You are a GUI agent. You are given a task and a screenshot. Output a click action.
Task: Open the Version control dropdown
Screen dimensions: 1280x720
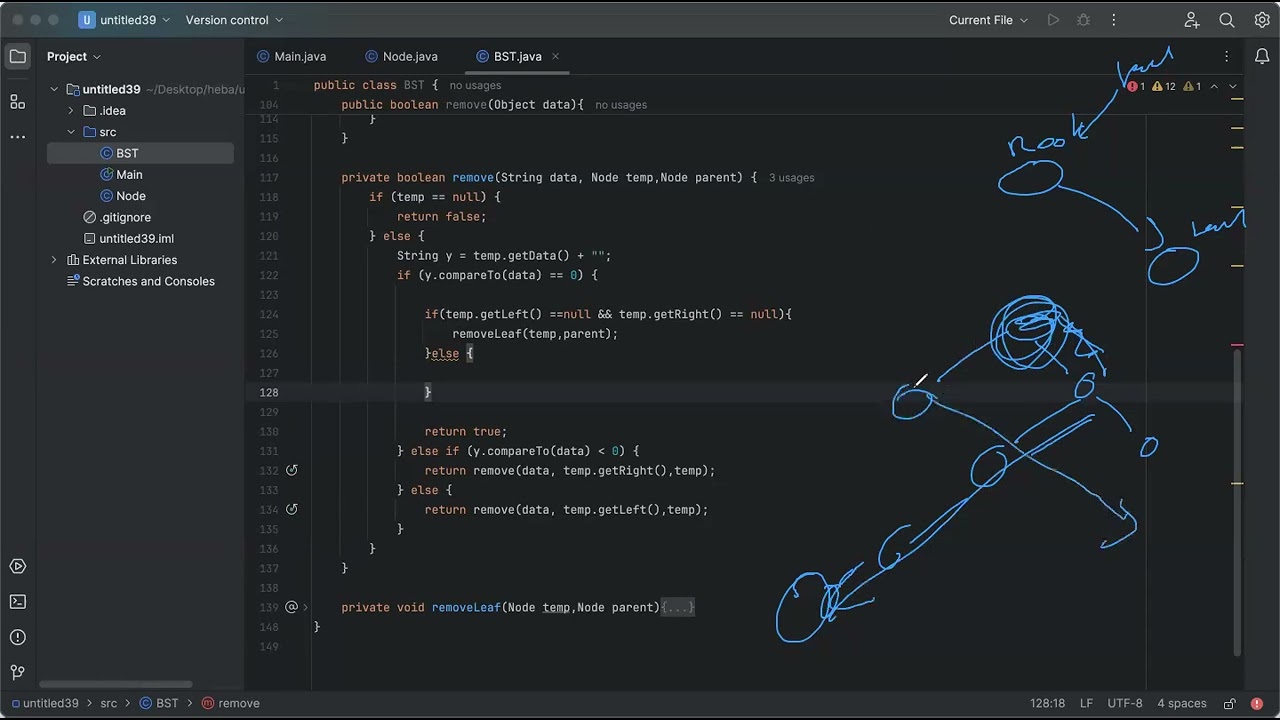click(x=234, y=20)
